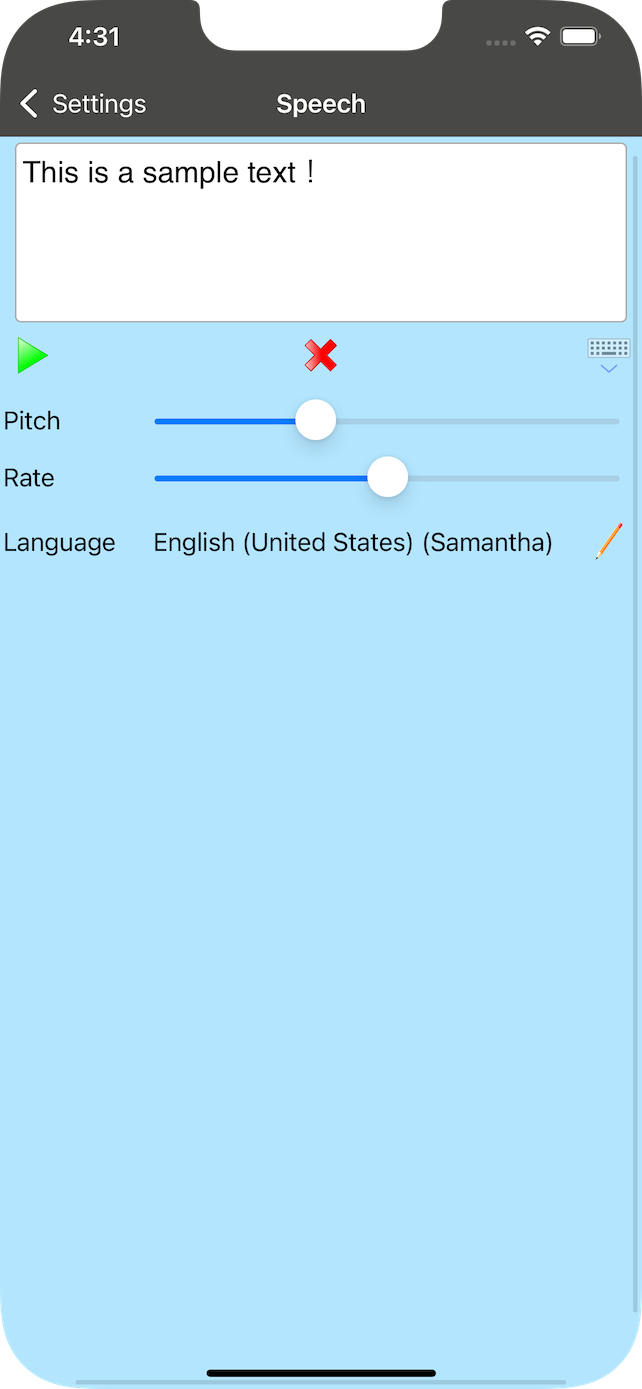Screen dimensions: 642x1389
Task: Tap the clock time in status bar
Action: pyautogui.click(x=94, y=37)
